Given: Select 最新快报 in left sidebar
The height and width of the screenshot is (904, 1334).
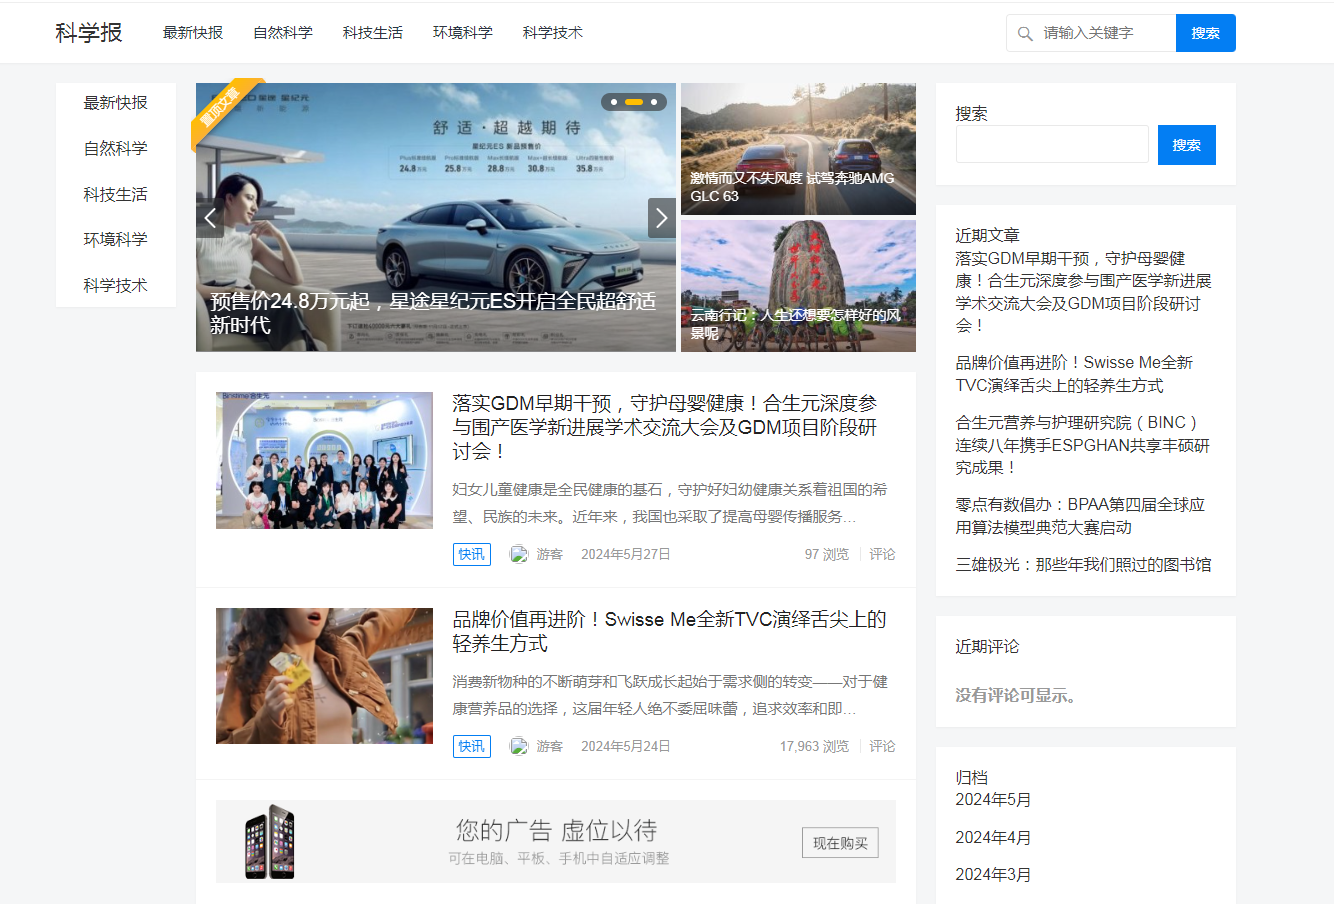Looking at the screenshot, I should point(116,103).
